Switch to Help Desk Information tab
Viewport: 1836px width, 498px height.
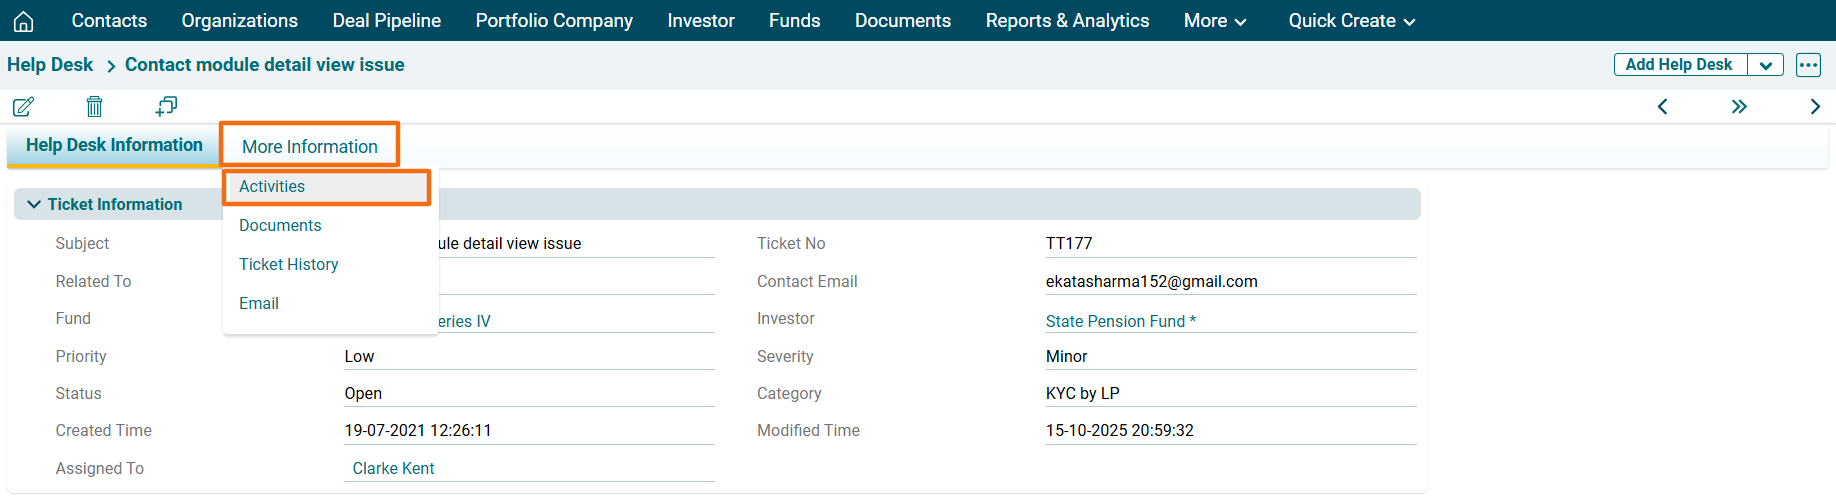pos(114,145)
